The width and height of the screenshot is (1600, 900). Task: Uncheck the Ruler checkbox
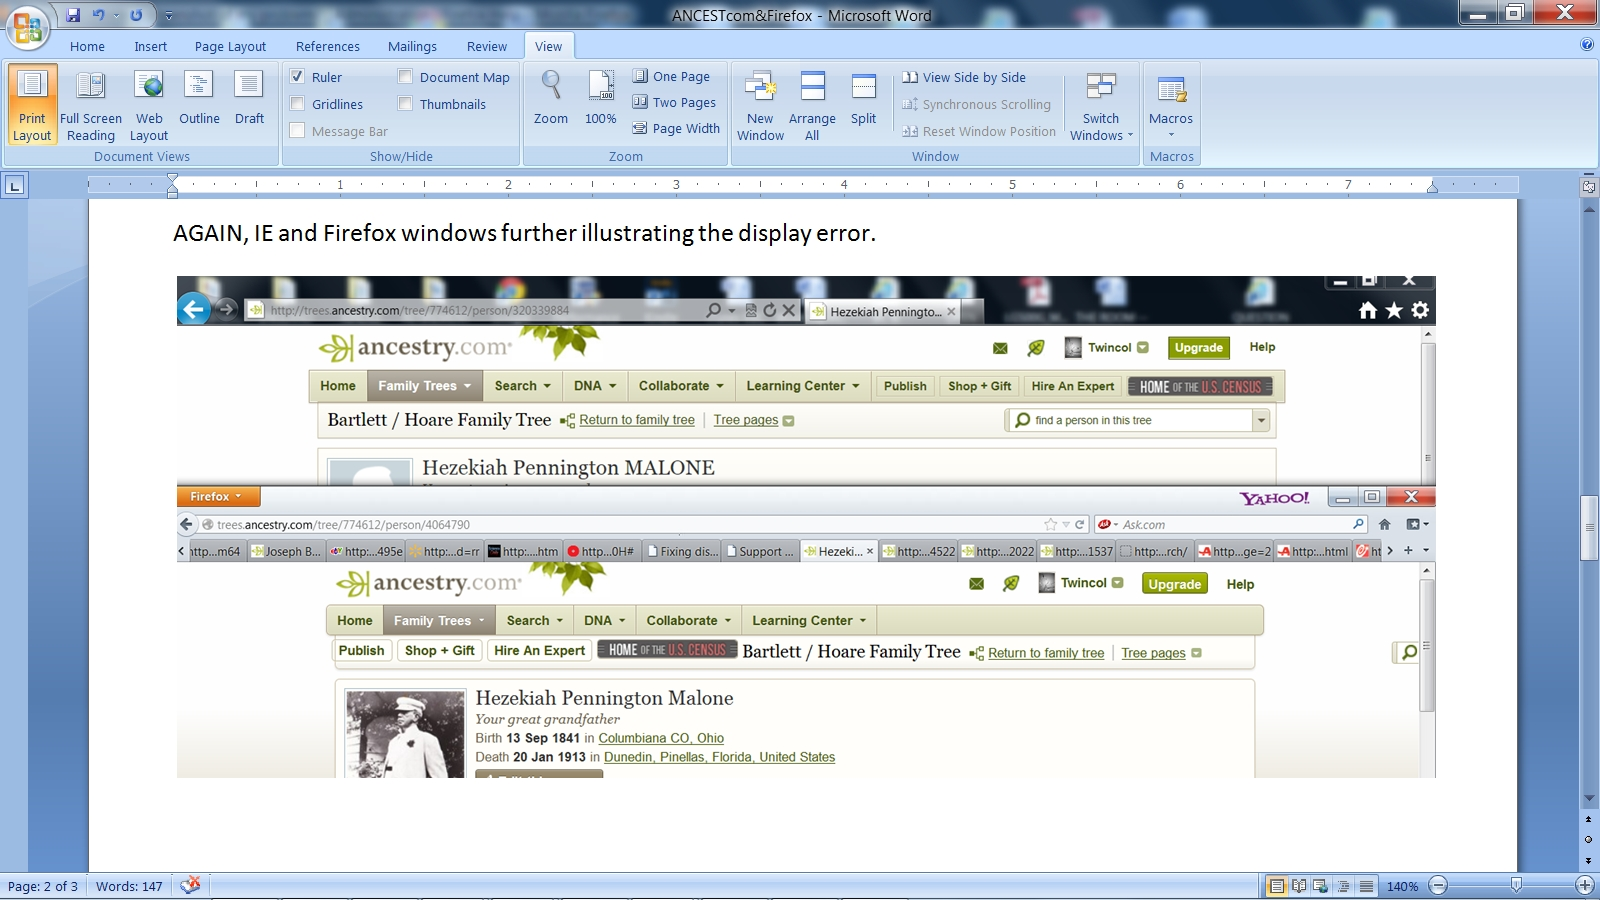(x=297, y=77)
